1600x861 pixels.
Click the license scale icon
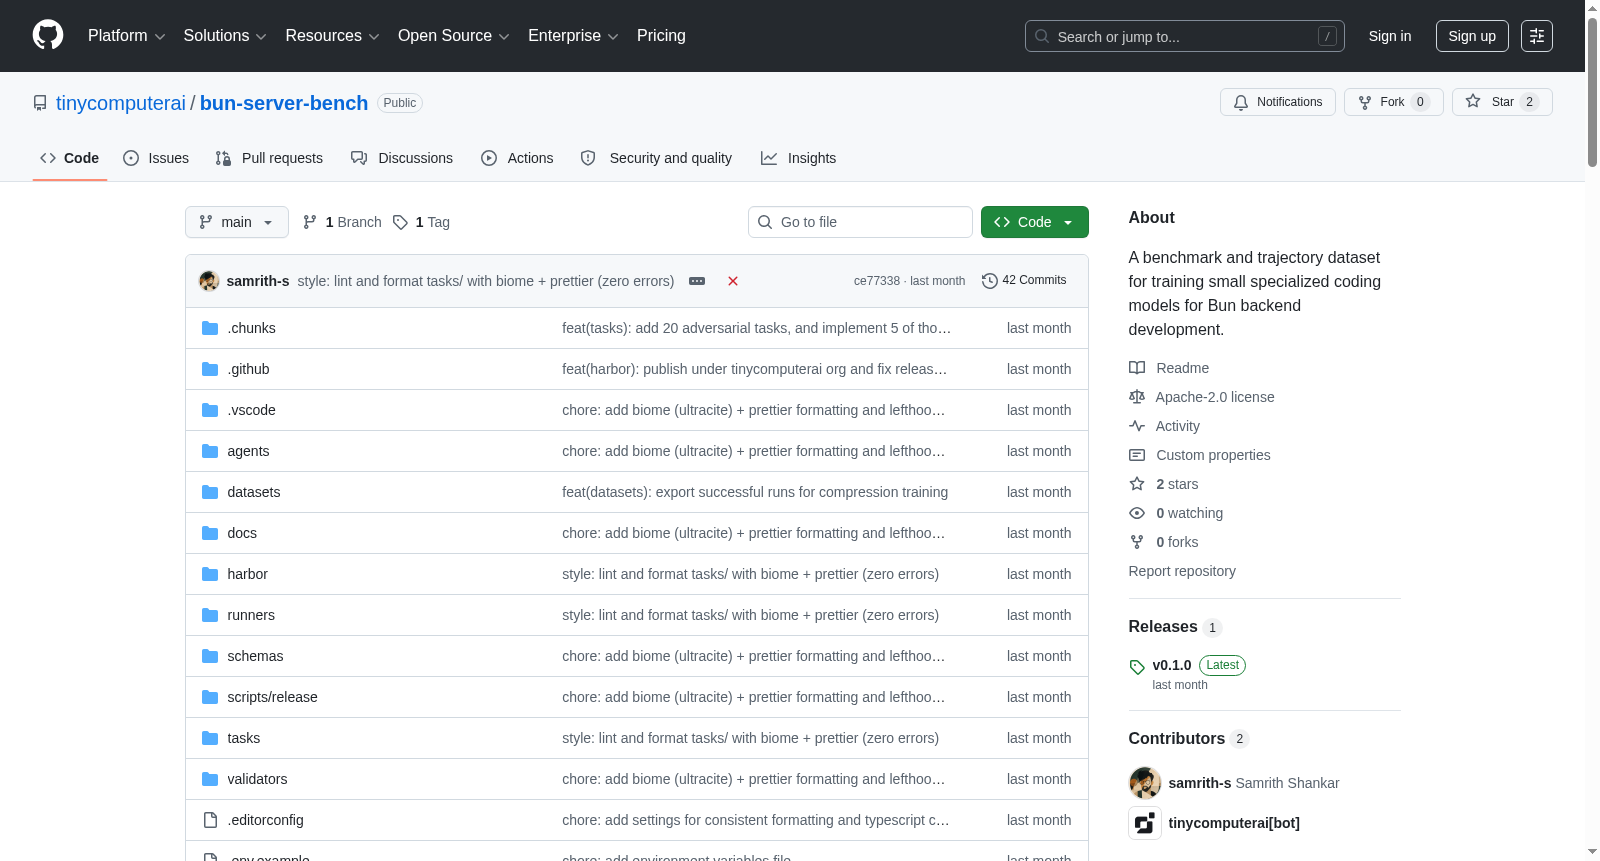click(1137, 397)
